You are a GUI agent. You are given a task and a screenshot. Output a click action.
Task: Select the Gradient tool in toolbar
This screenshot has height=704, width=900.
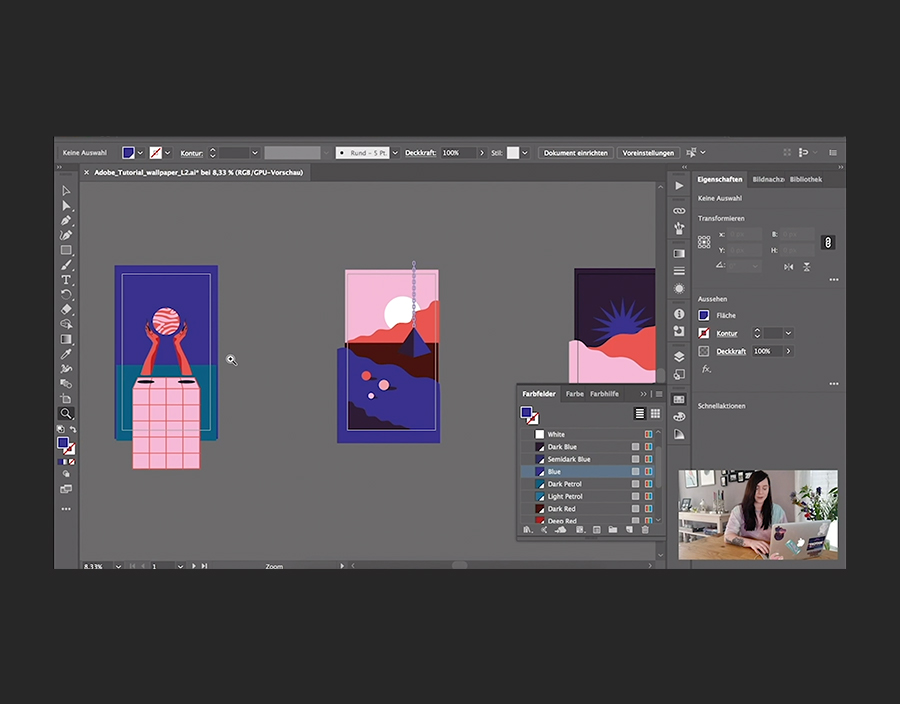[x=66, y=339]
